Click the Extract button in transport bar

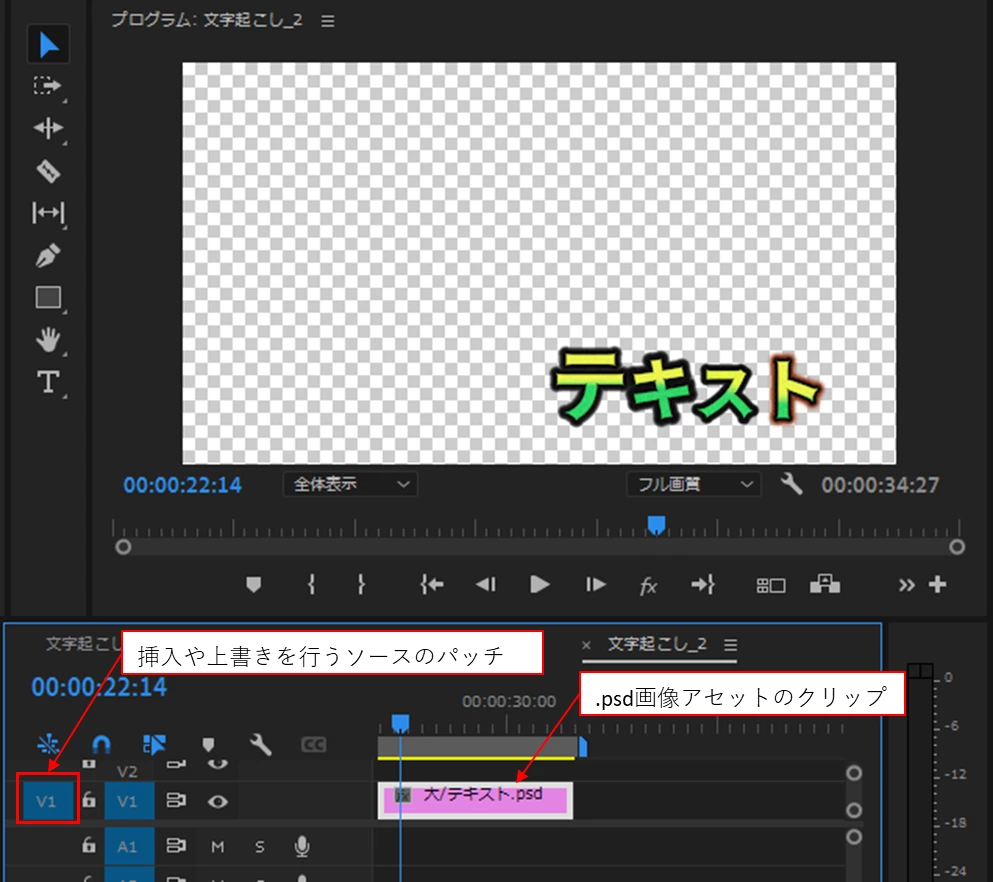click(825, 584)
